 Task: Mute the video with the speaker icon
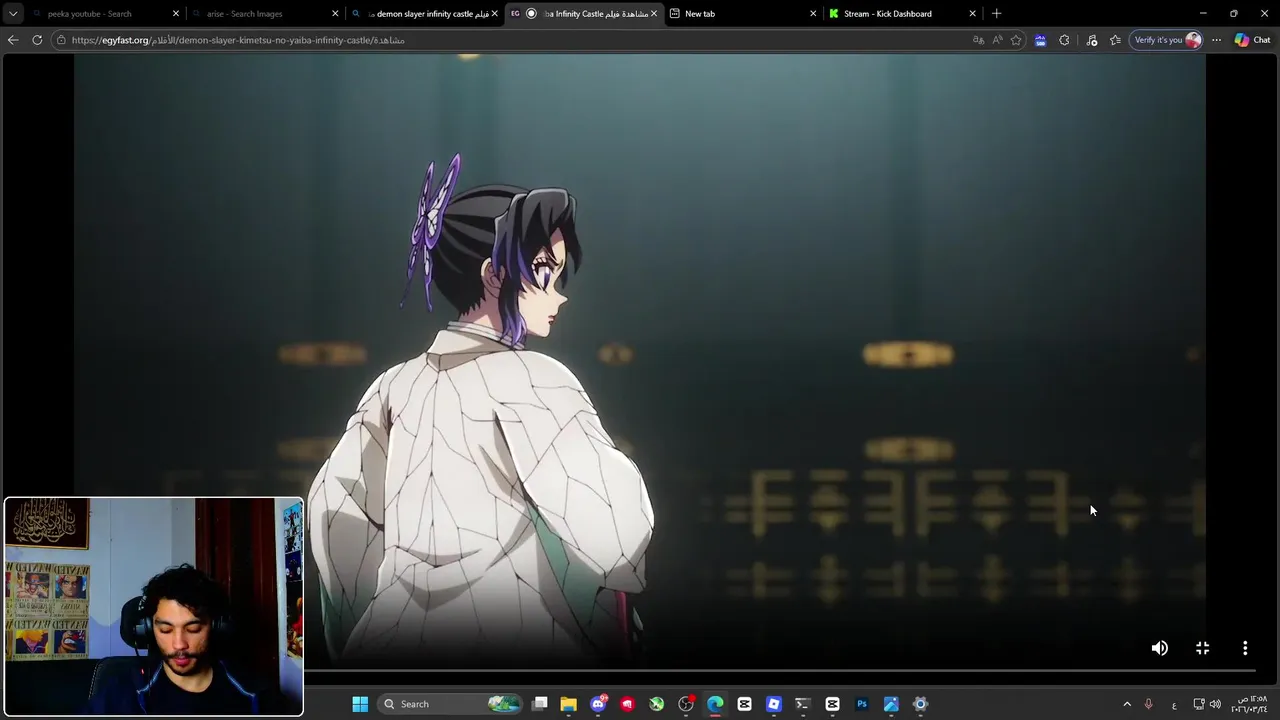click(x=1159, y=648)
